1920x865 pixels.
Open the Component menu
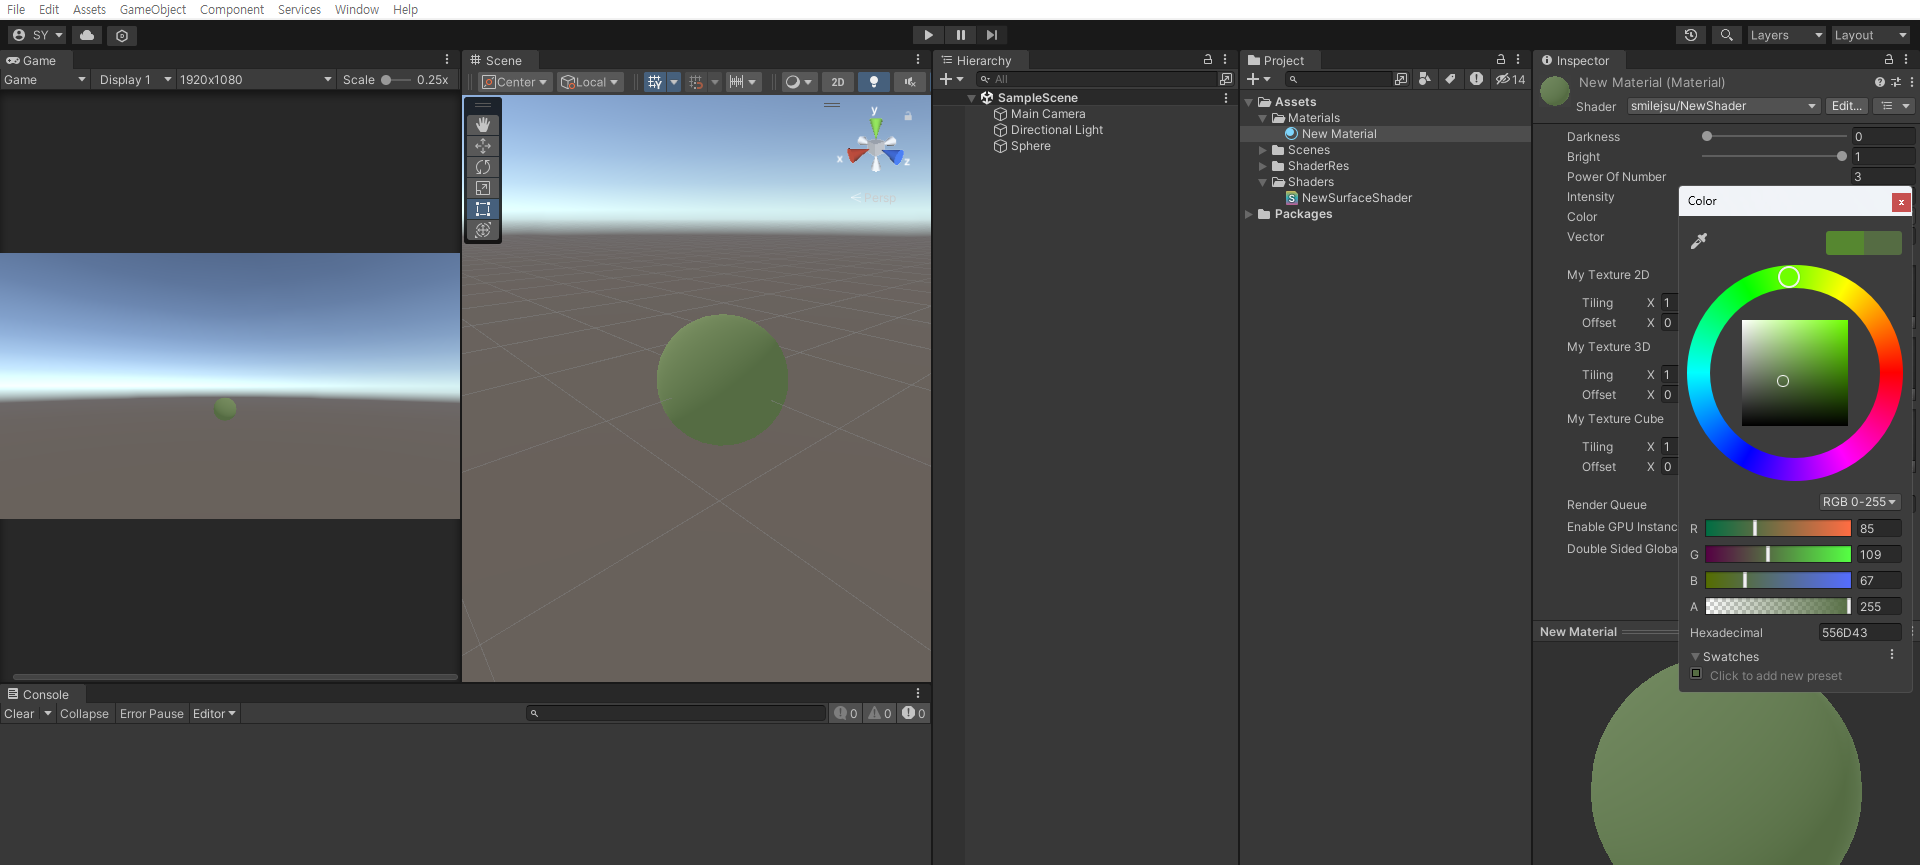[232, 10]
